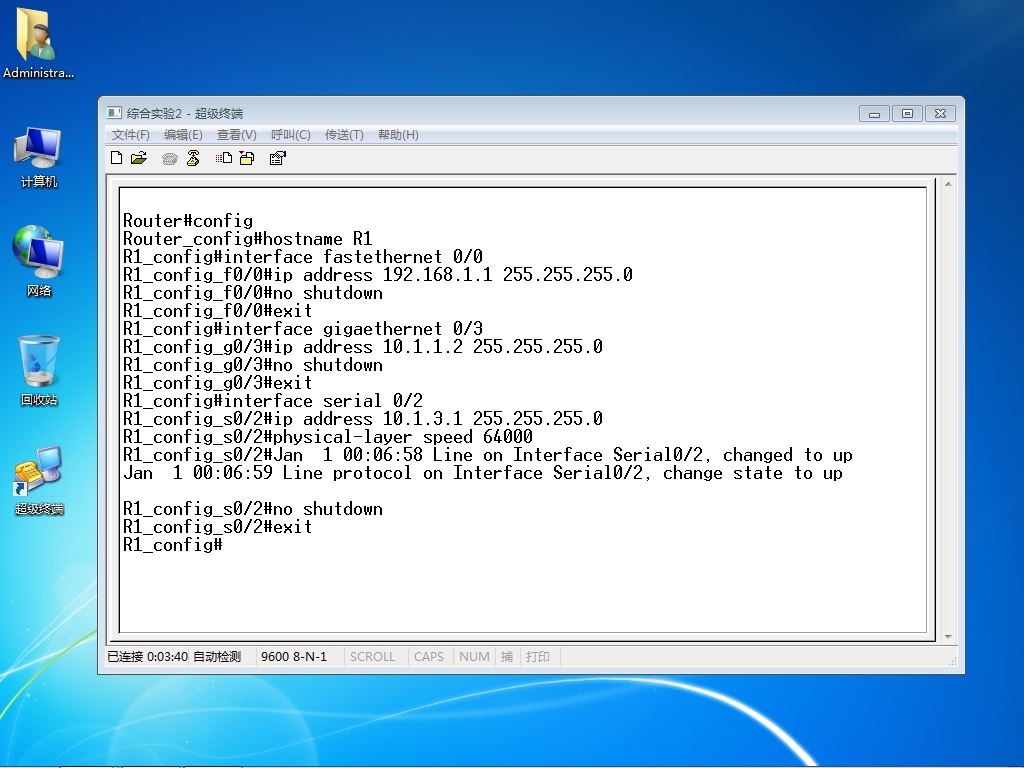Click the terminal prompt R1_config#
Image resolution: width=1024 pixels, height=768 pixels.
click(172, 545)
